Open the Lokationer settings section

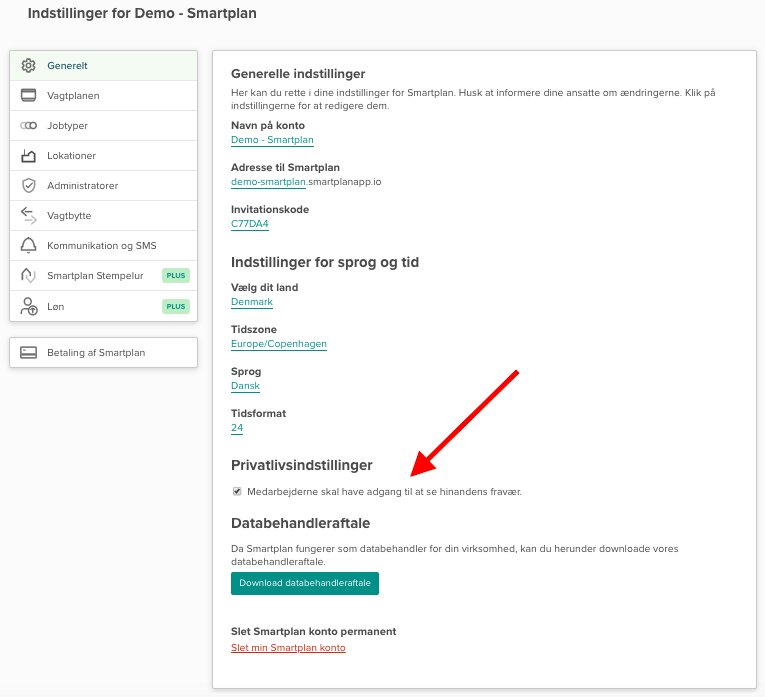(x=72, y=156)
